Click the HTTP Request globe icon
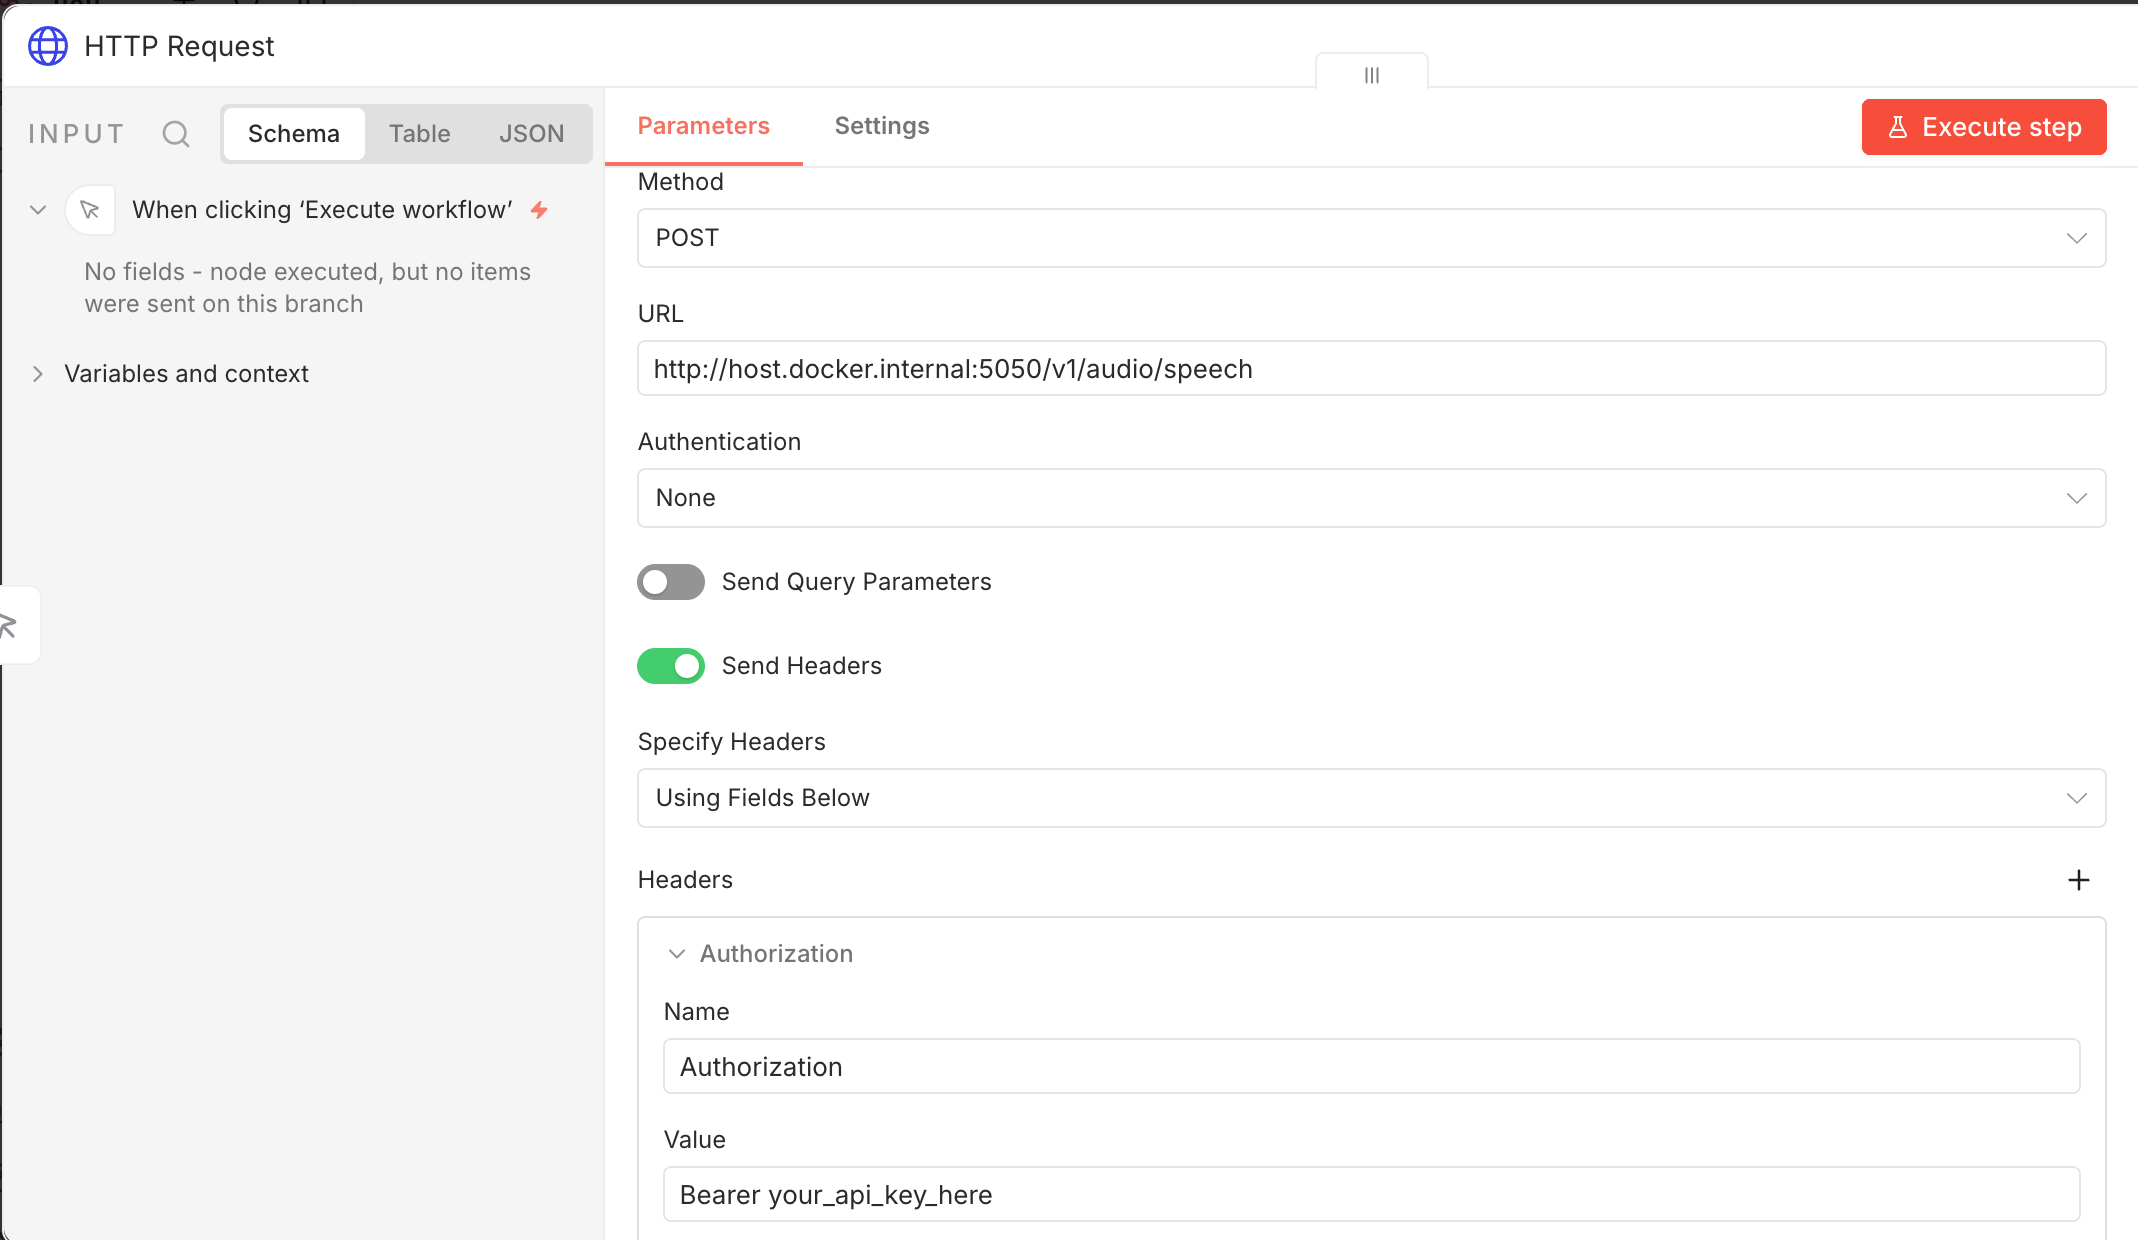 click(47, 46)
